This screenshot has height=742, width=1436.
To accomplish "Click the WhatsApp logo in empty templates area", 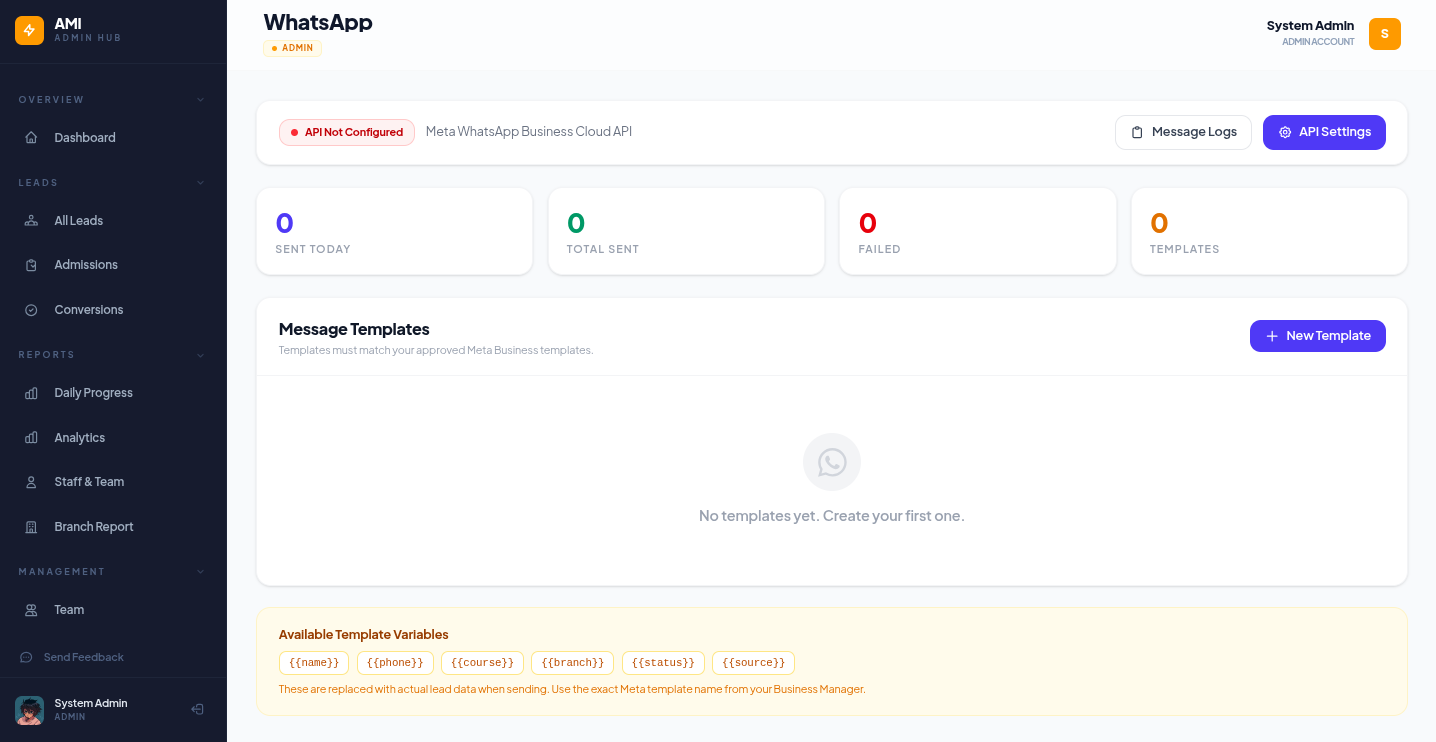I will click(832, 462).
